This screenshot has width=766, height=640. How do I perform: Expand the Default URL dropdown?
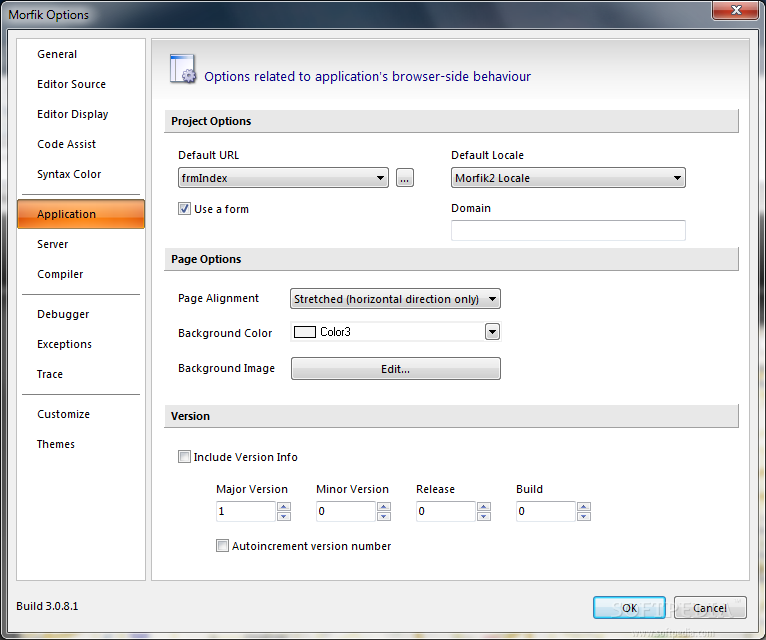click(283, 178)
